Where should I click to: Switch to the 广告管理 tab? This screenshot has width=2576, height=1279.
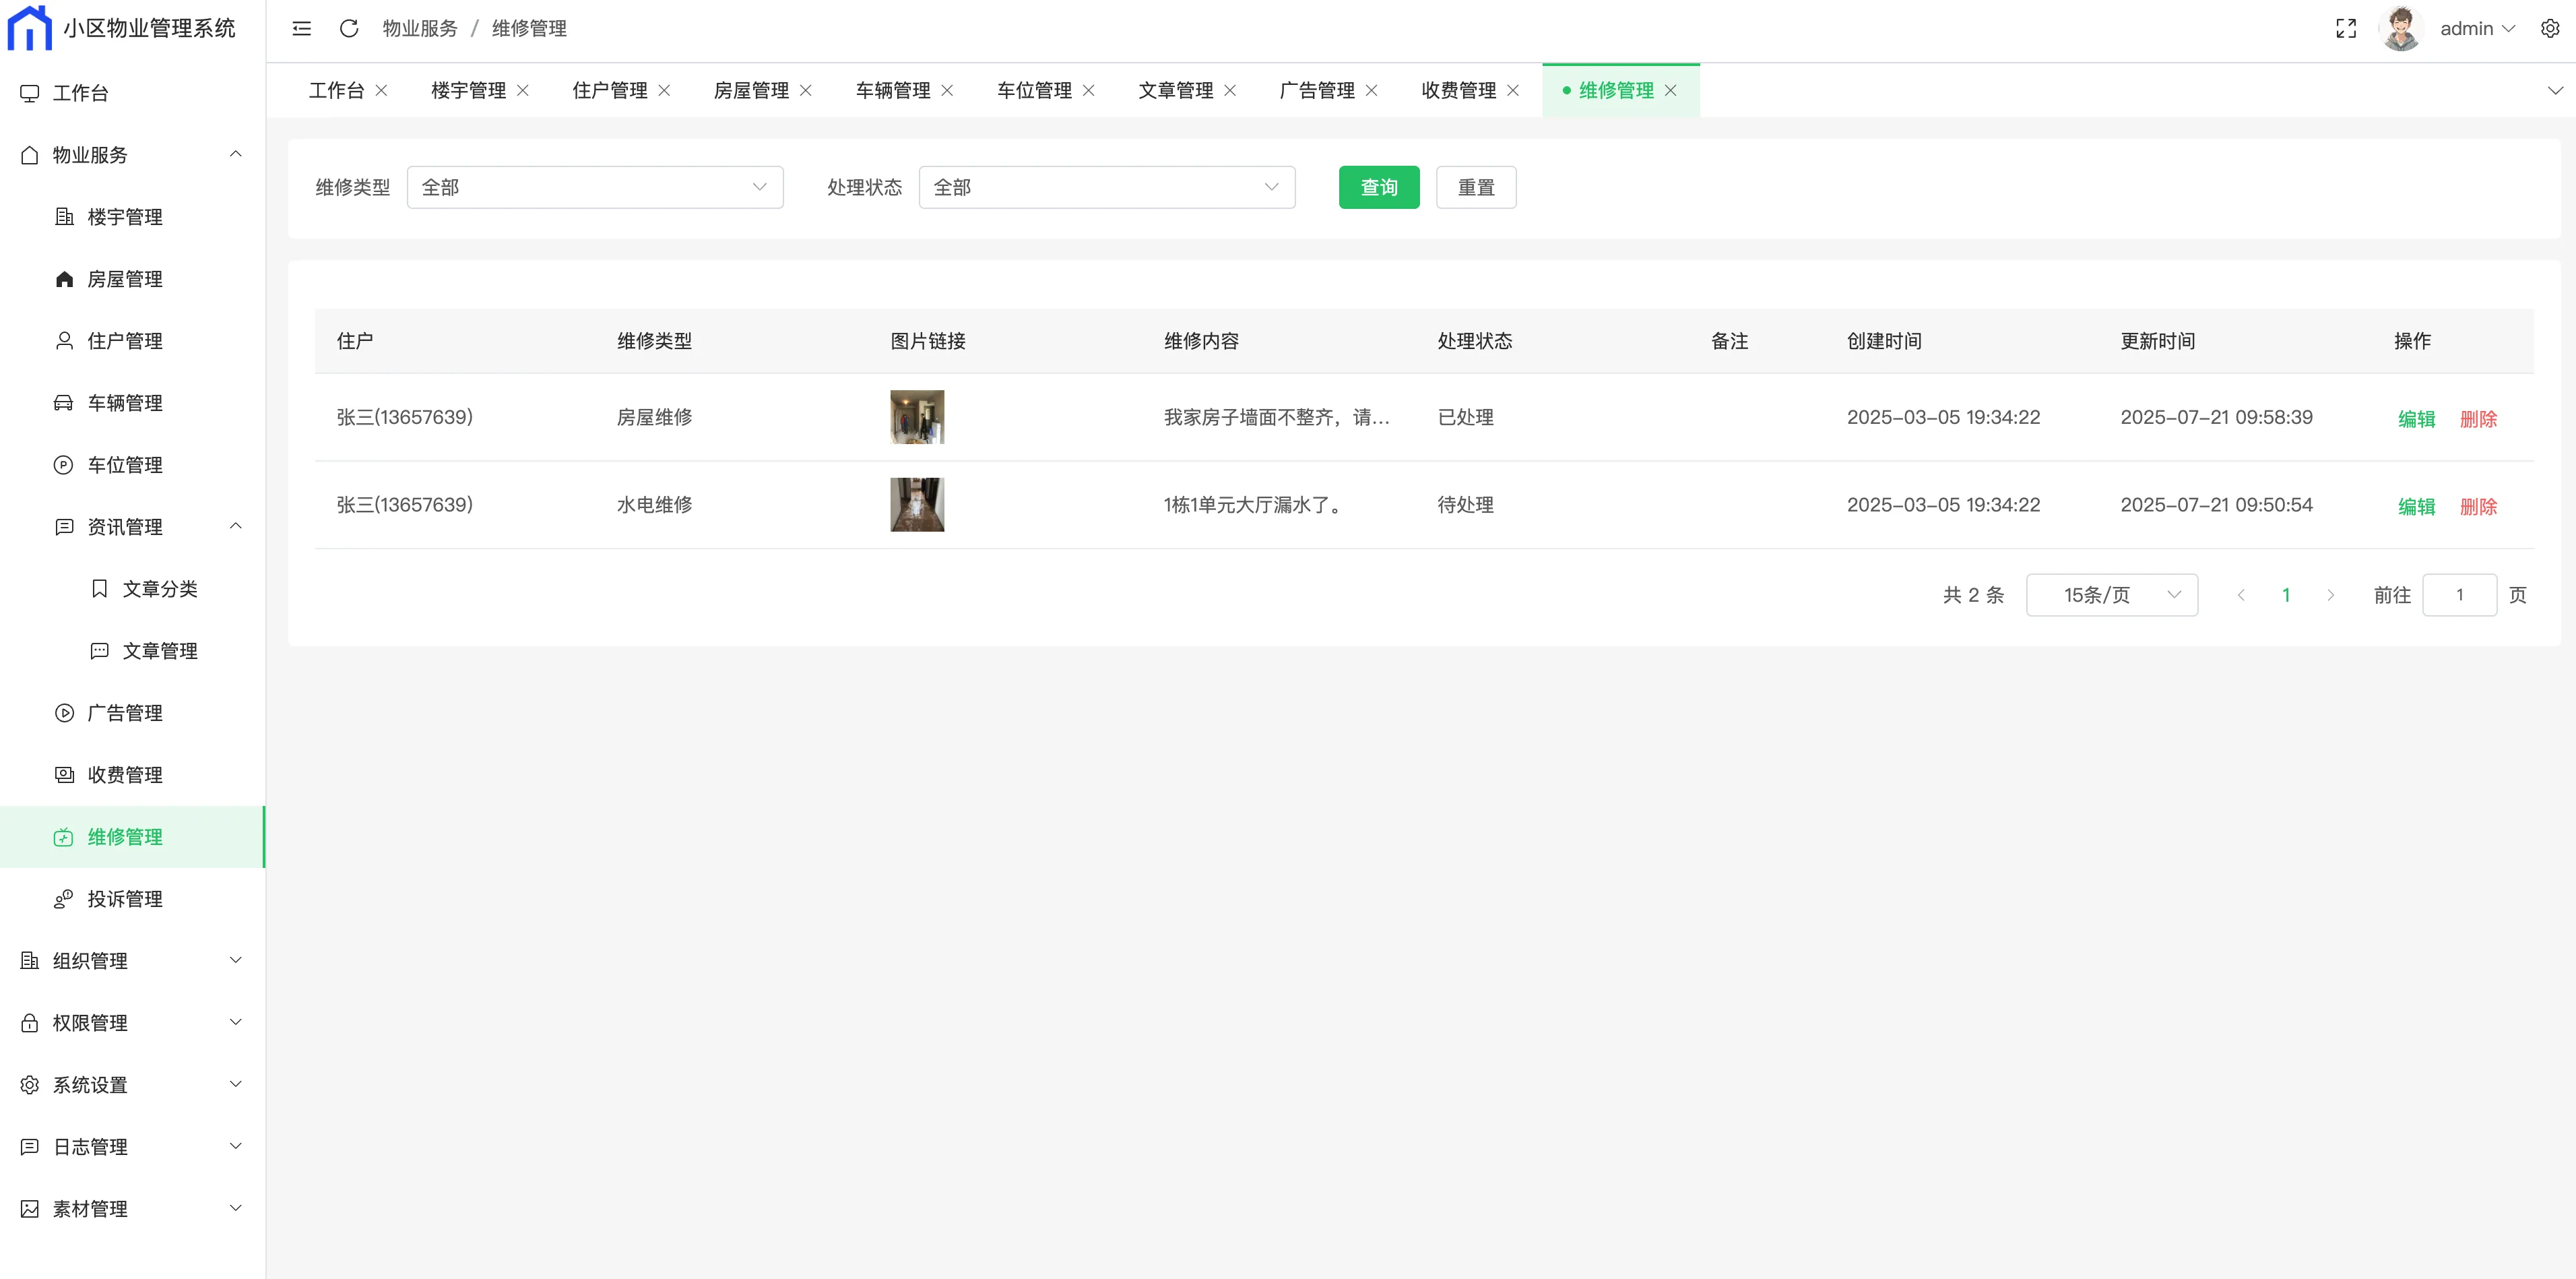1316,91
